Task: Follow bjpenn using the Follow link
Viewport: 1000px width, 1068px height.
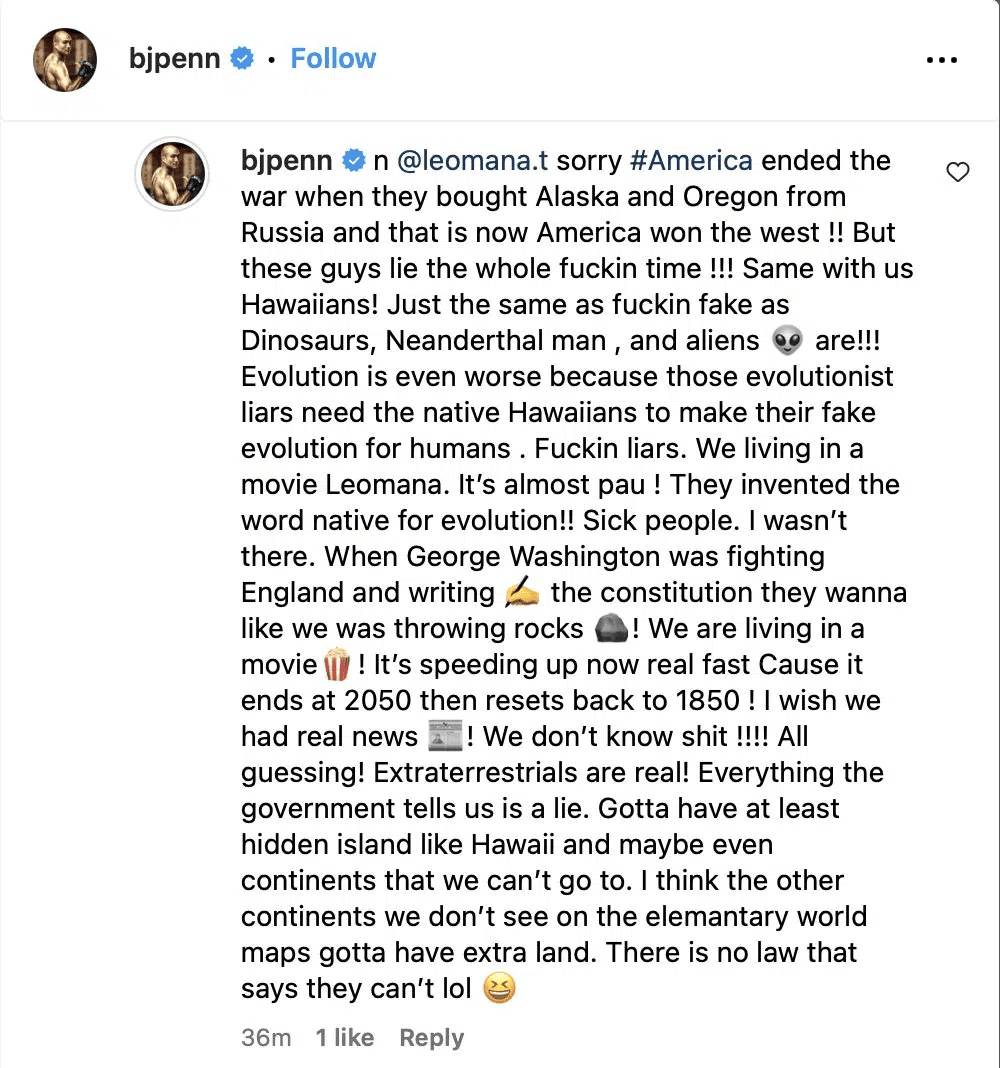Action: 333,58
